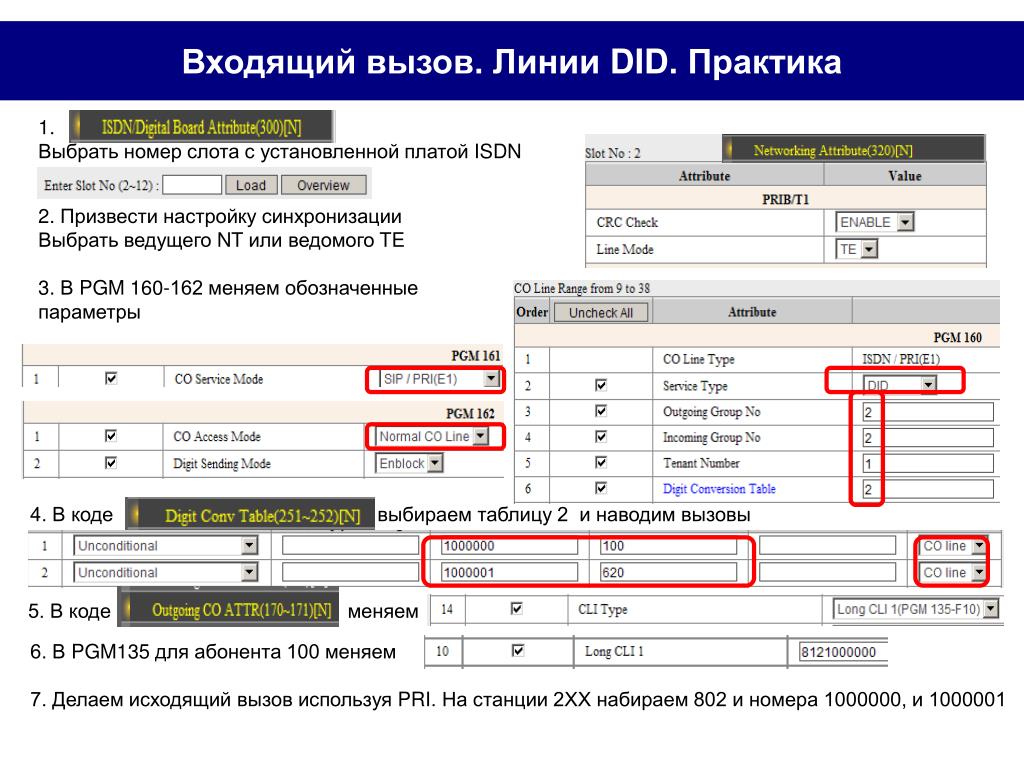Viewport: 1024px width, 768px height.
Task: Toggle the Service Type checkbox
Action: point(601,385)
